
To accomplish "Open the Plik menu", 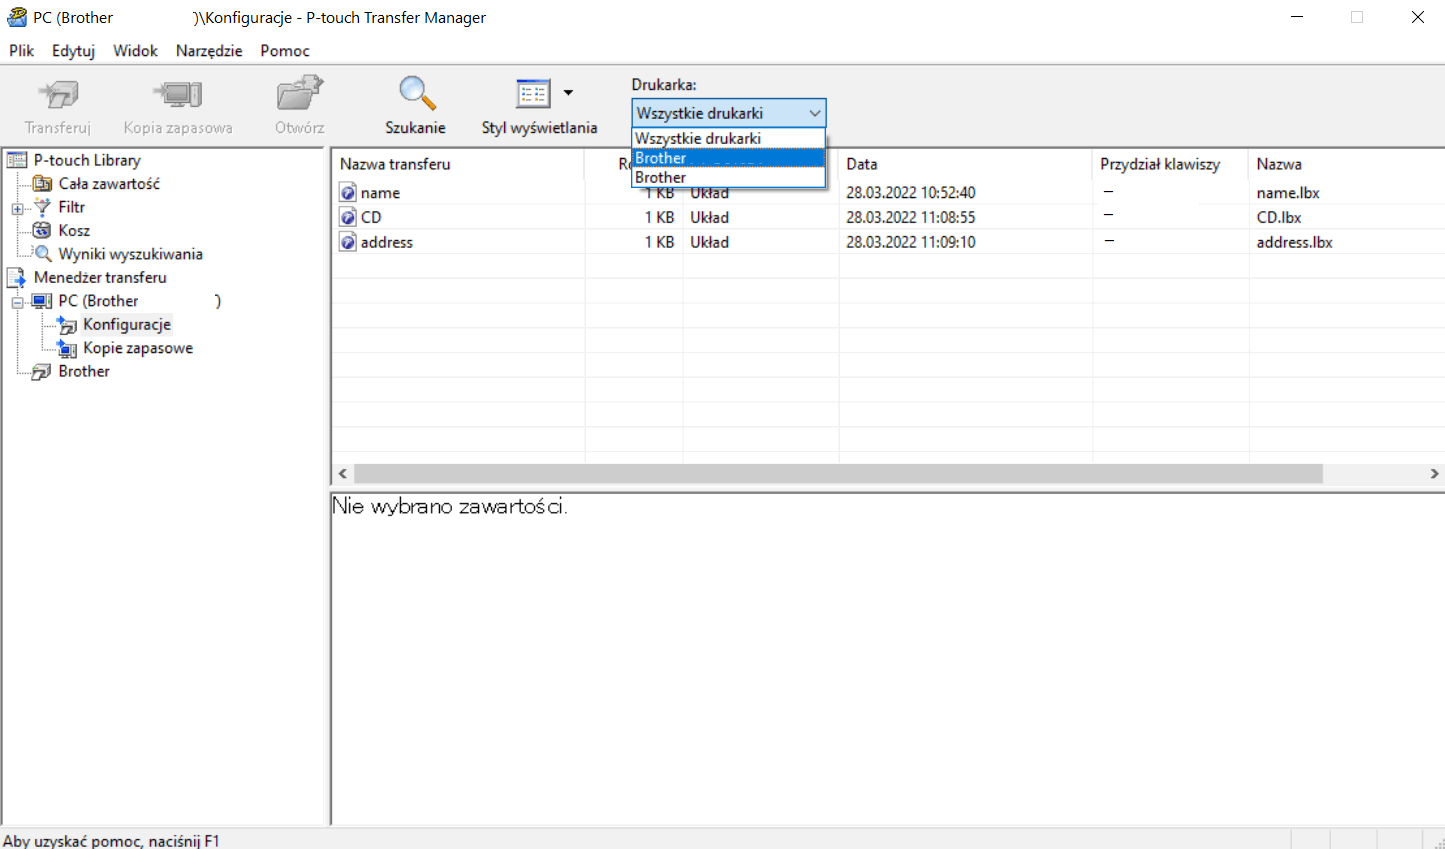I will click(x=22, y=51).
